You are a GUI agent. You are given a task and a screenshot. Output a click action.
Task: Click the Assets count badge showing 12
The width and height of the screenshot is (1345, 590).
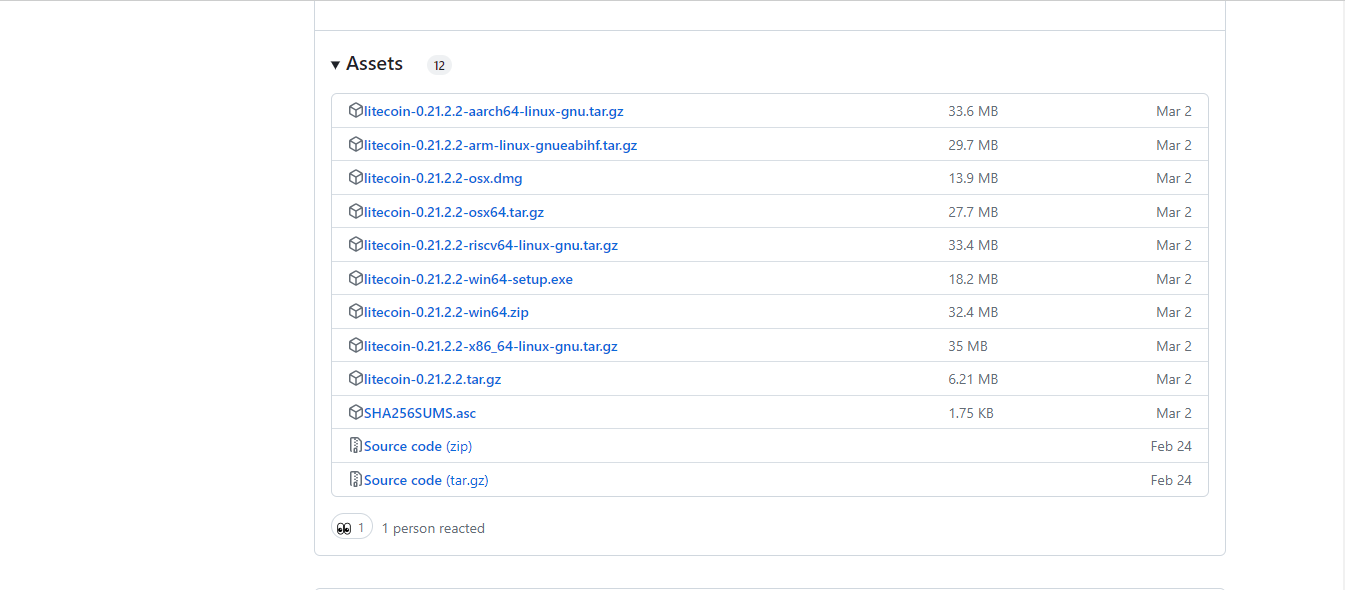coord(439,65)
